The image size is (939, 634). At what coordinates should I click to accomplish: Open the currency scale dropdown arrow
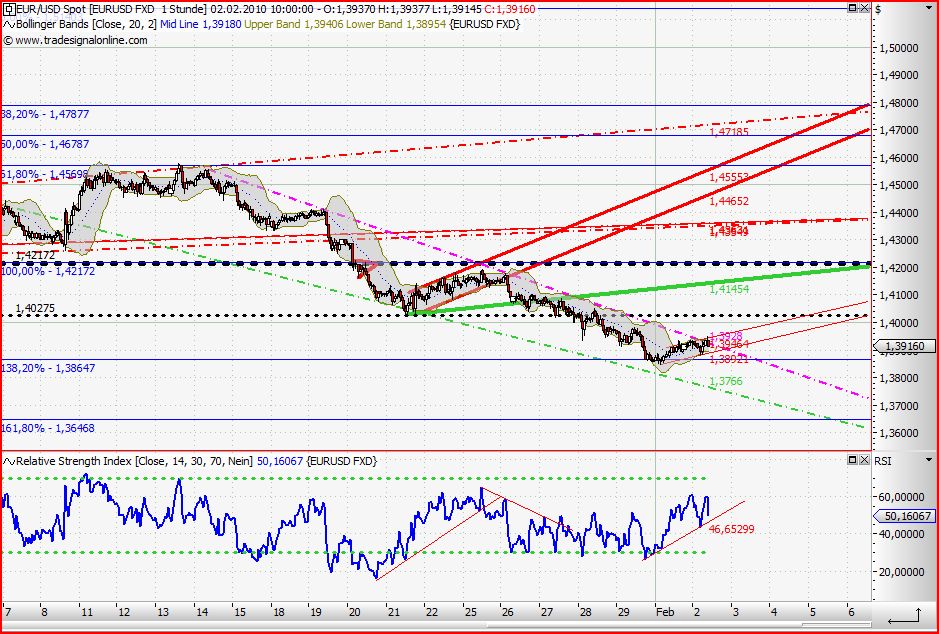coord(929,8)
